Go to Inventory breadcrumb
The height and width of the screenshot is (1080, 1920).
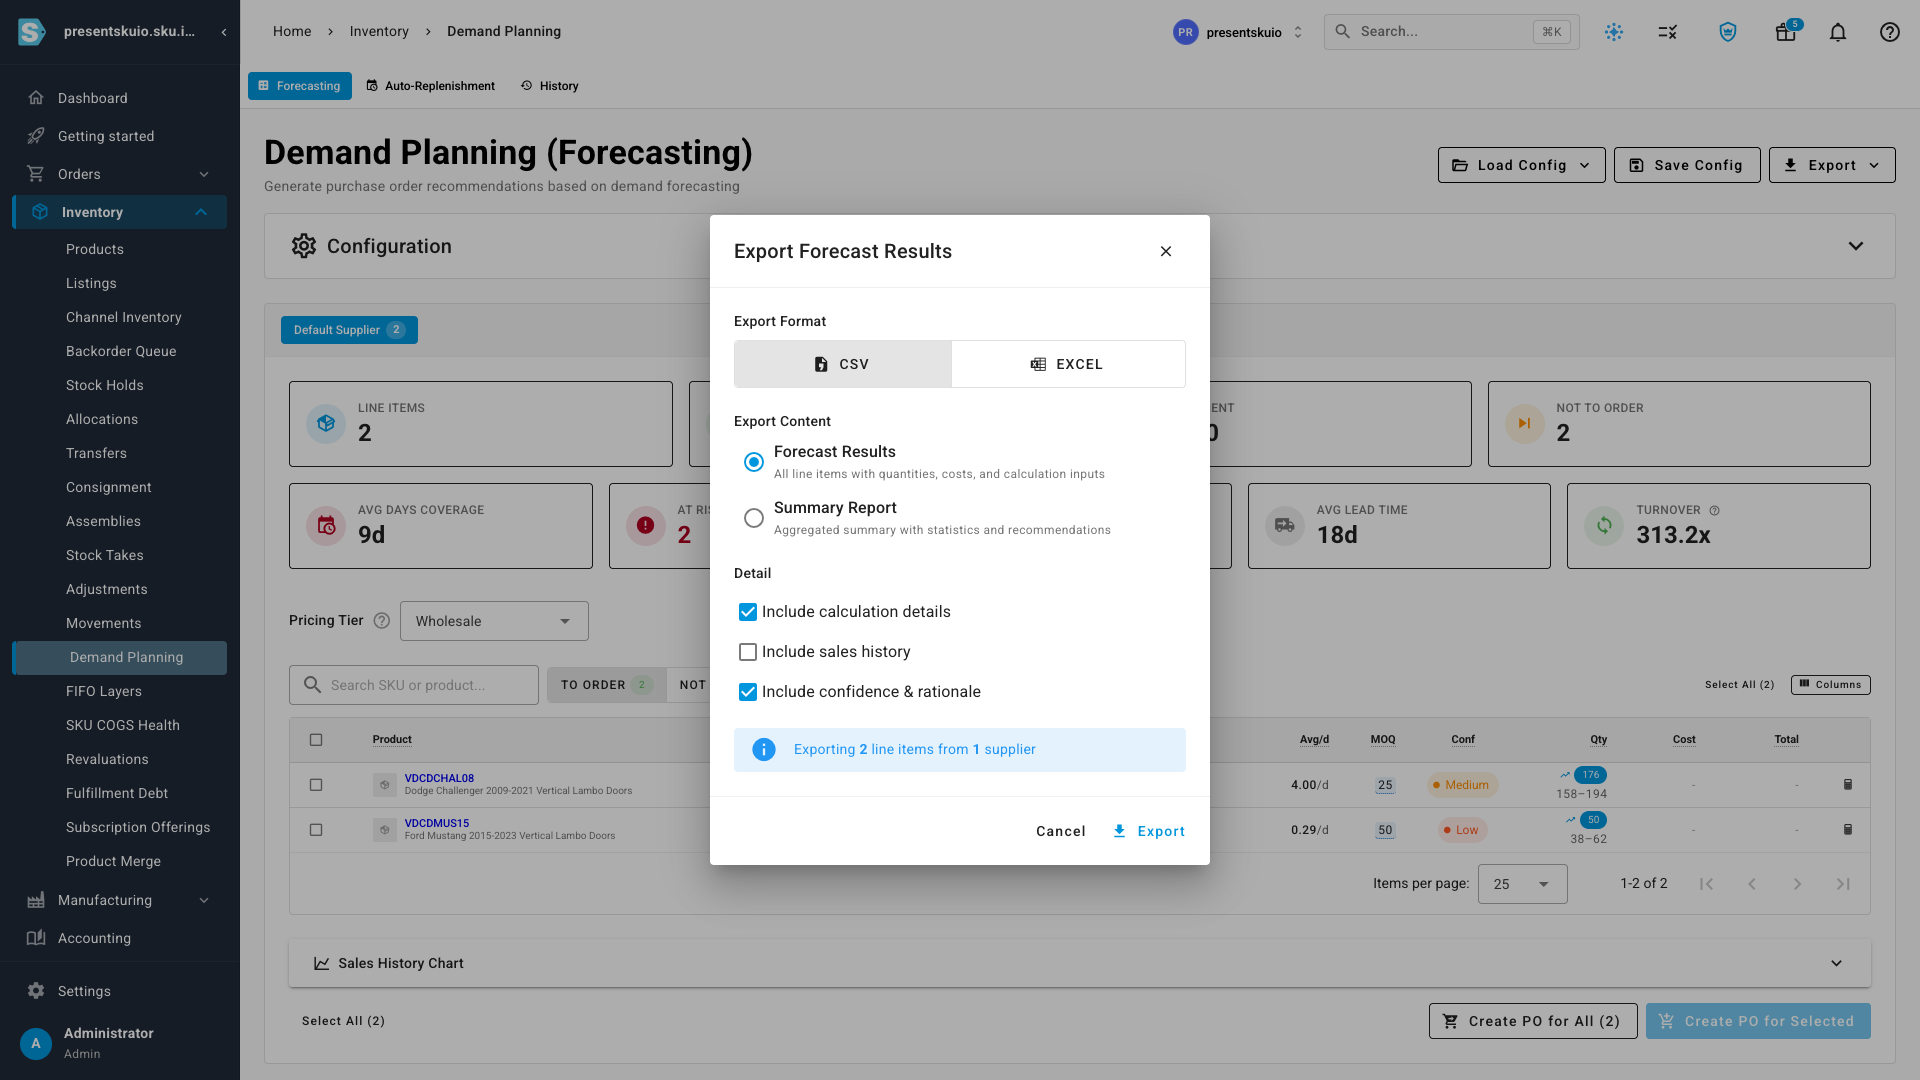point(379,32)
